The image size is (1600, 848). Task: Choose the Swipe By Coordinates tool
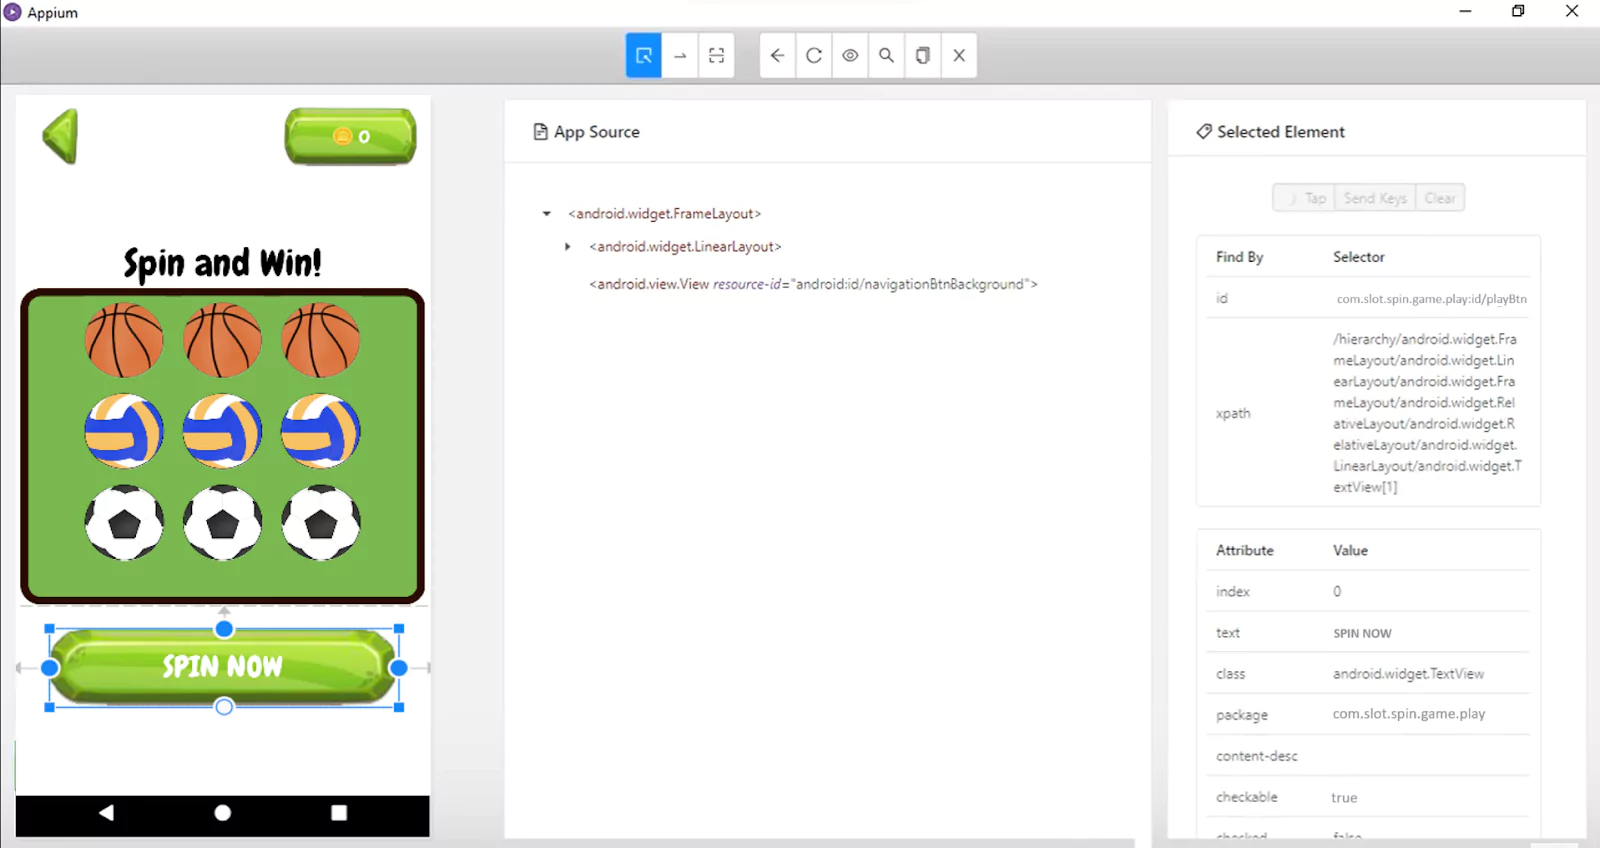click(680, 56)
